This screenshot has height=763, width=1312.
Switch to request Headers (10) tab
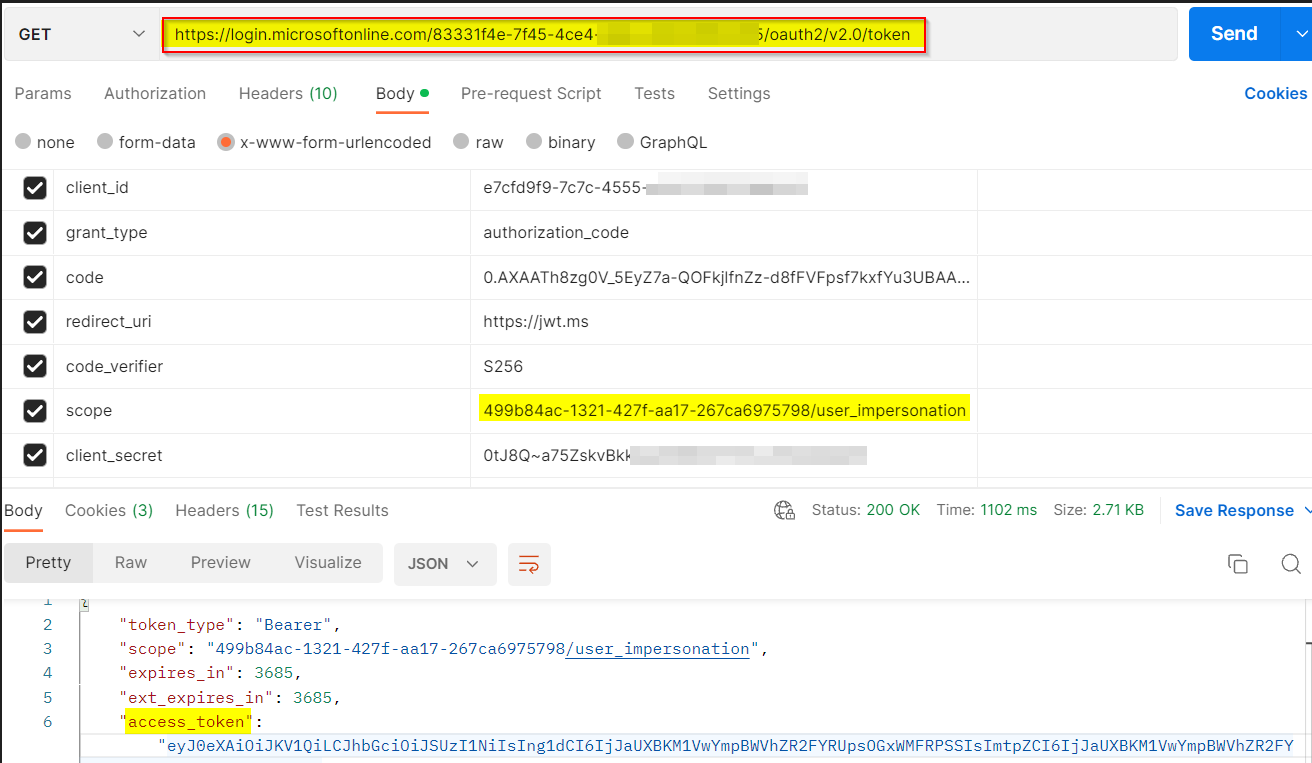(288, 94)
